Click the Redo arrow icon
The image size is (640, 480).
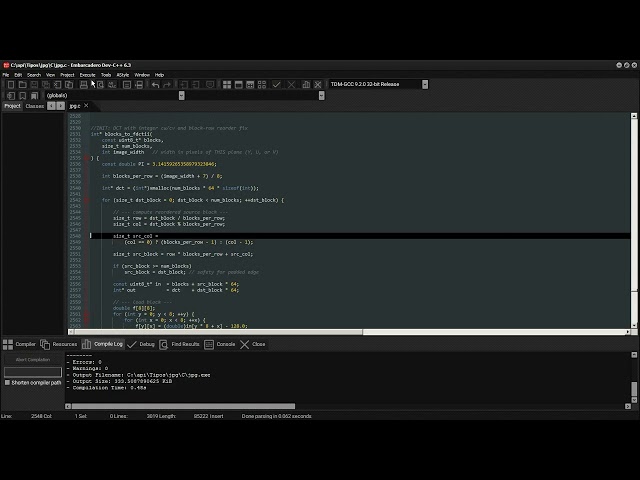(168, 84)
